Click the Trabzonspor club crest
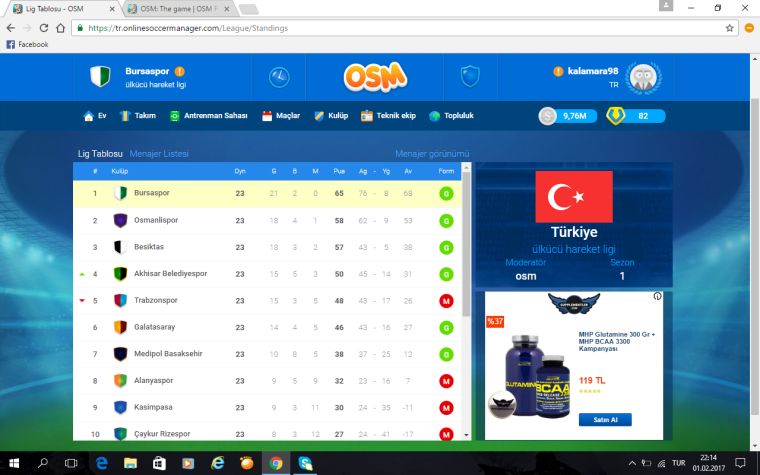This screenshot has height=475, width=760. pyautogui.click(x=120, y=301)
